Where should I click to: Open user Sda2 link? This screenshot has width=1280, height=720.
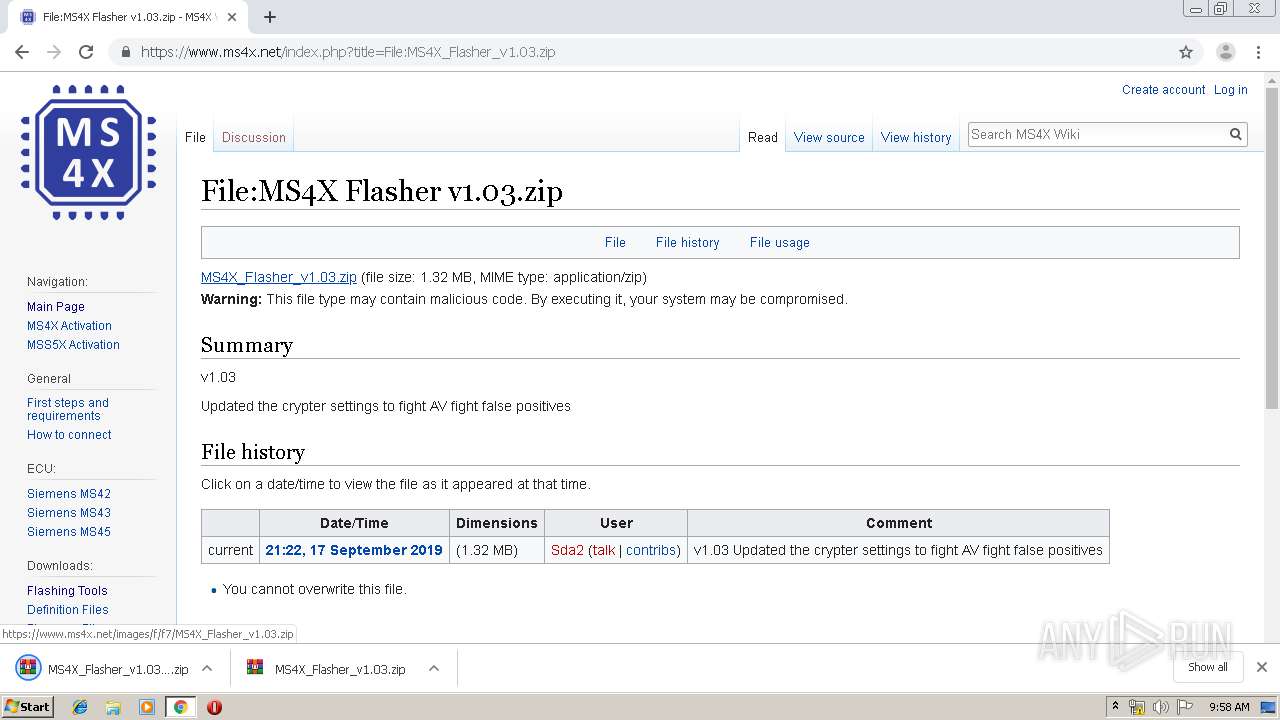pos(567,550)
